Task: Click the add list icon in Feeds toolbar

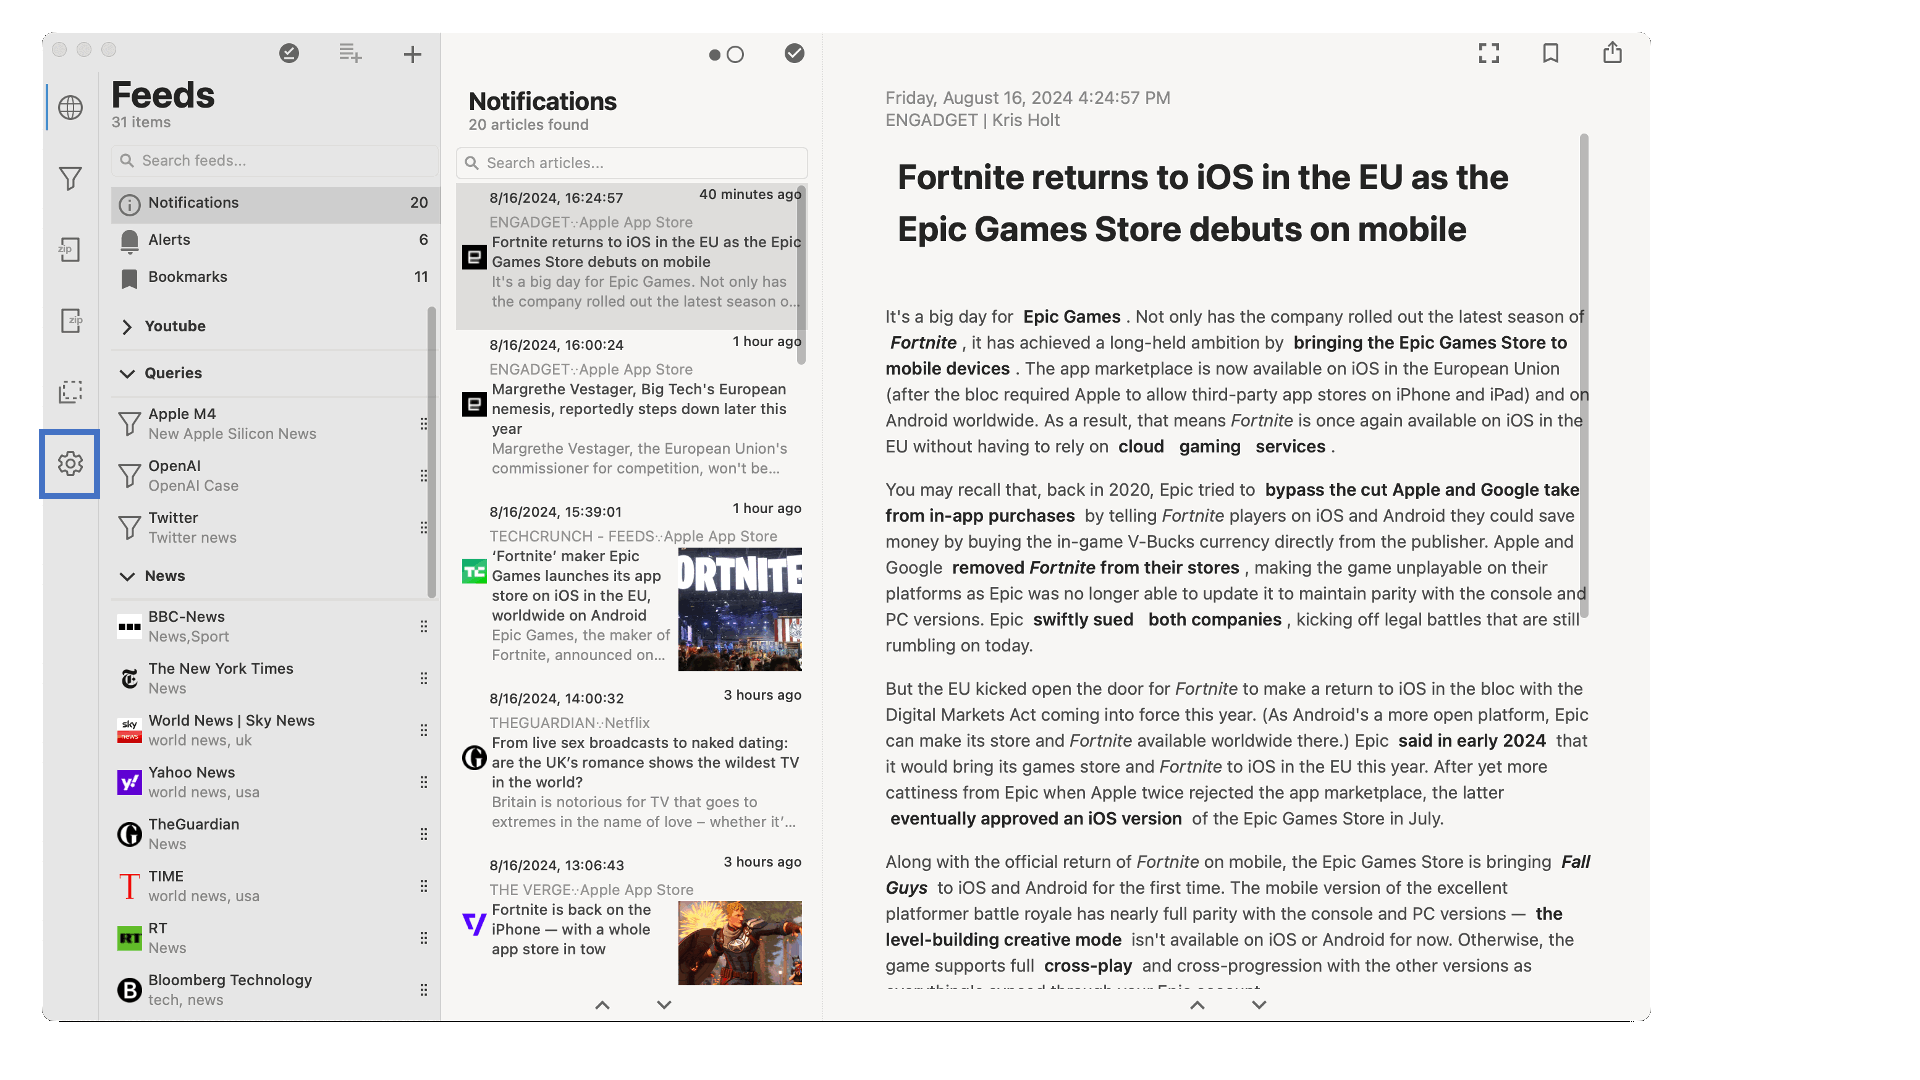Action: (350, 53)
